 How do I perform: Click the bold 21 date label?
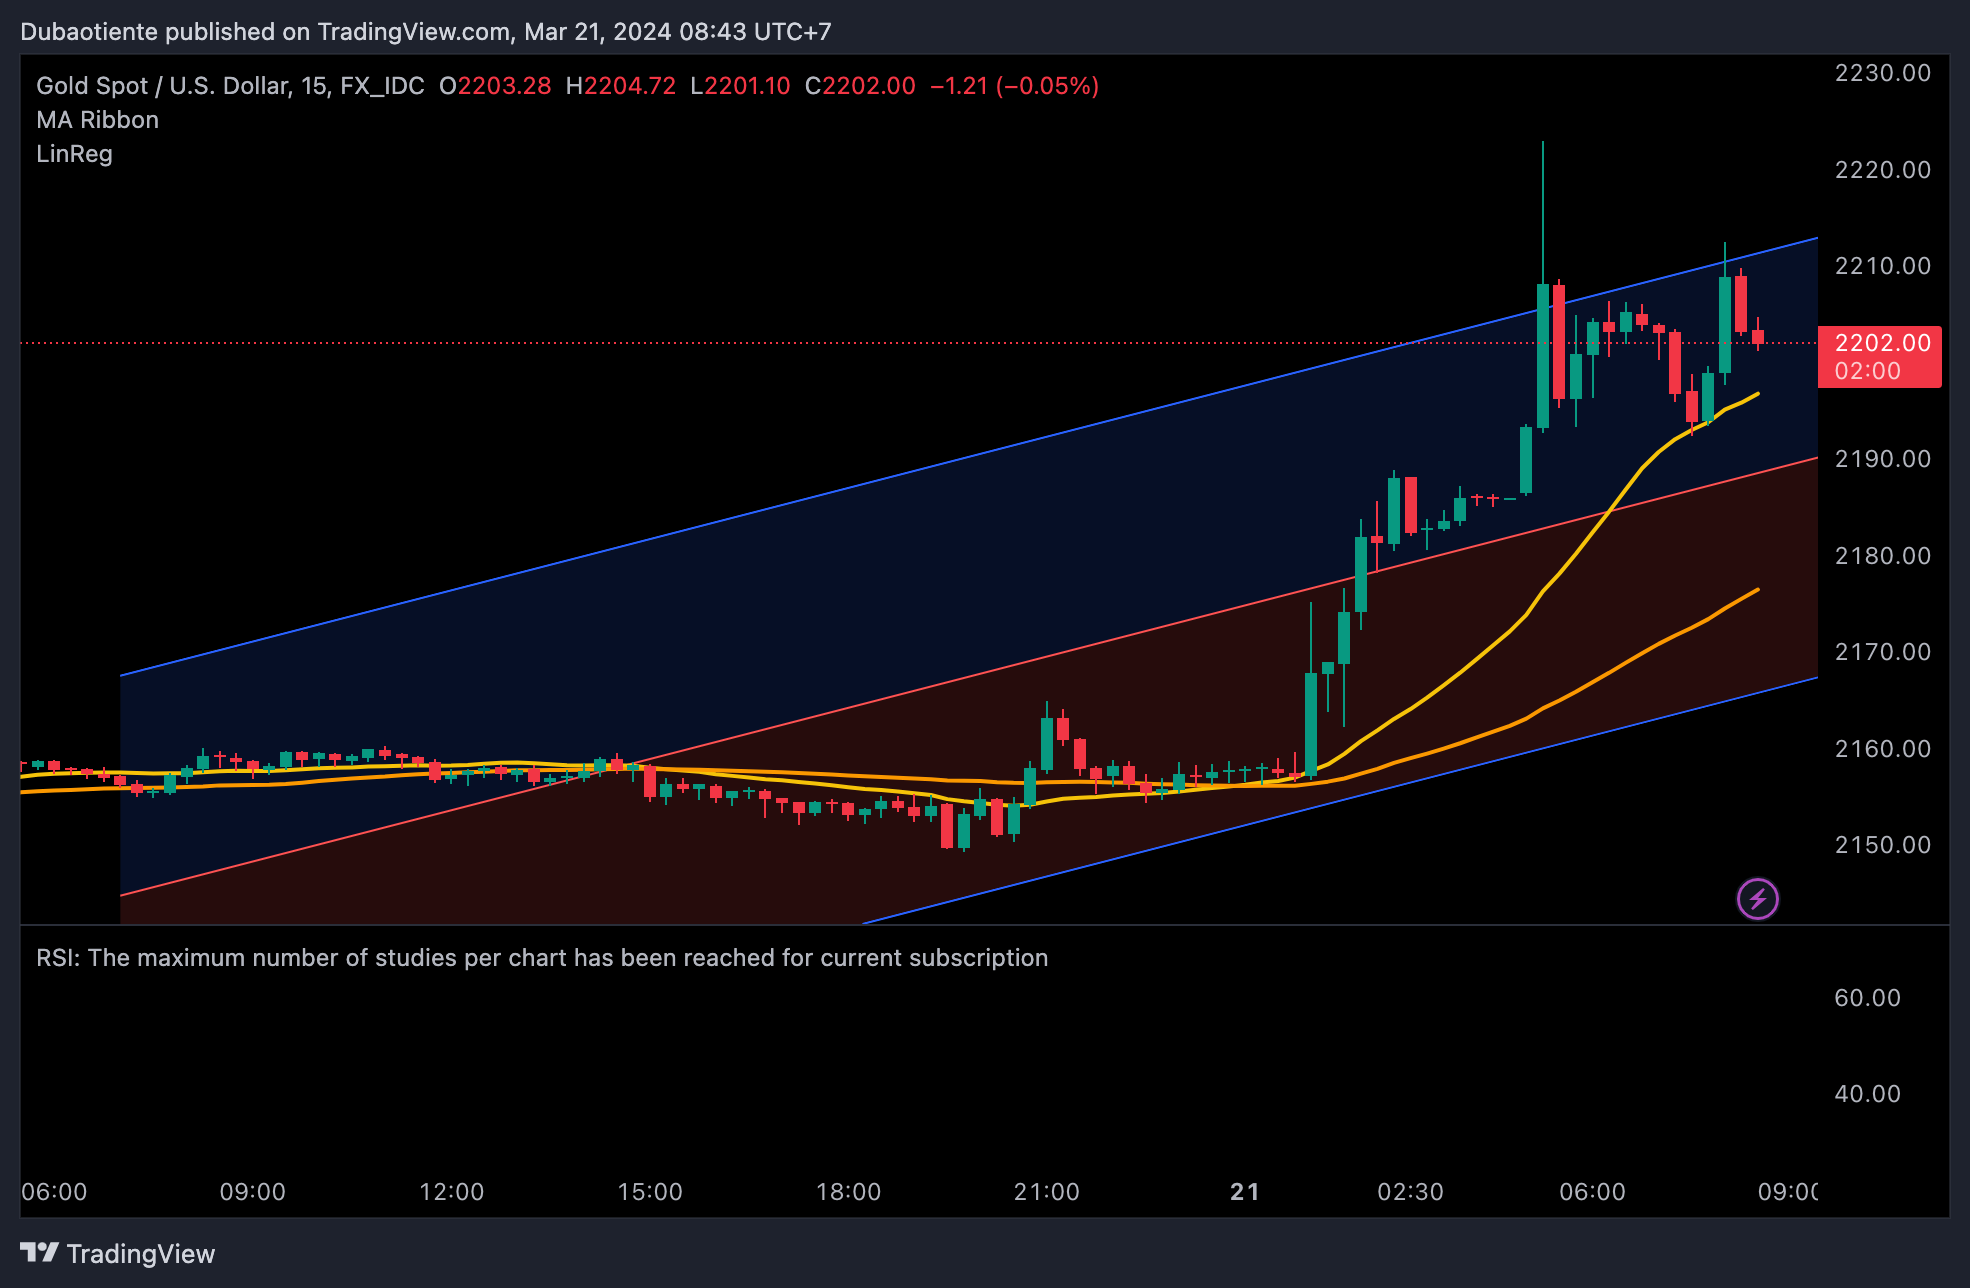click(1245, 1192)
